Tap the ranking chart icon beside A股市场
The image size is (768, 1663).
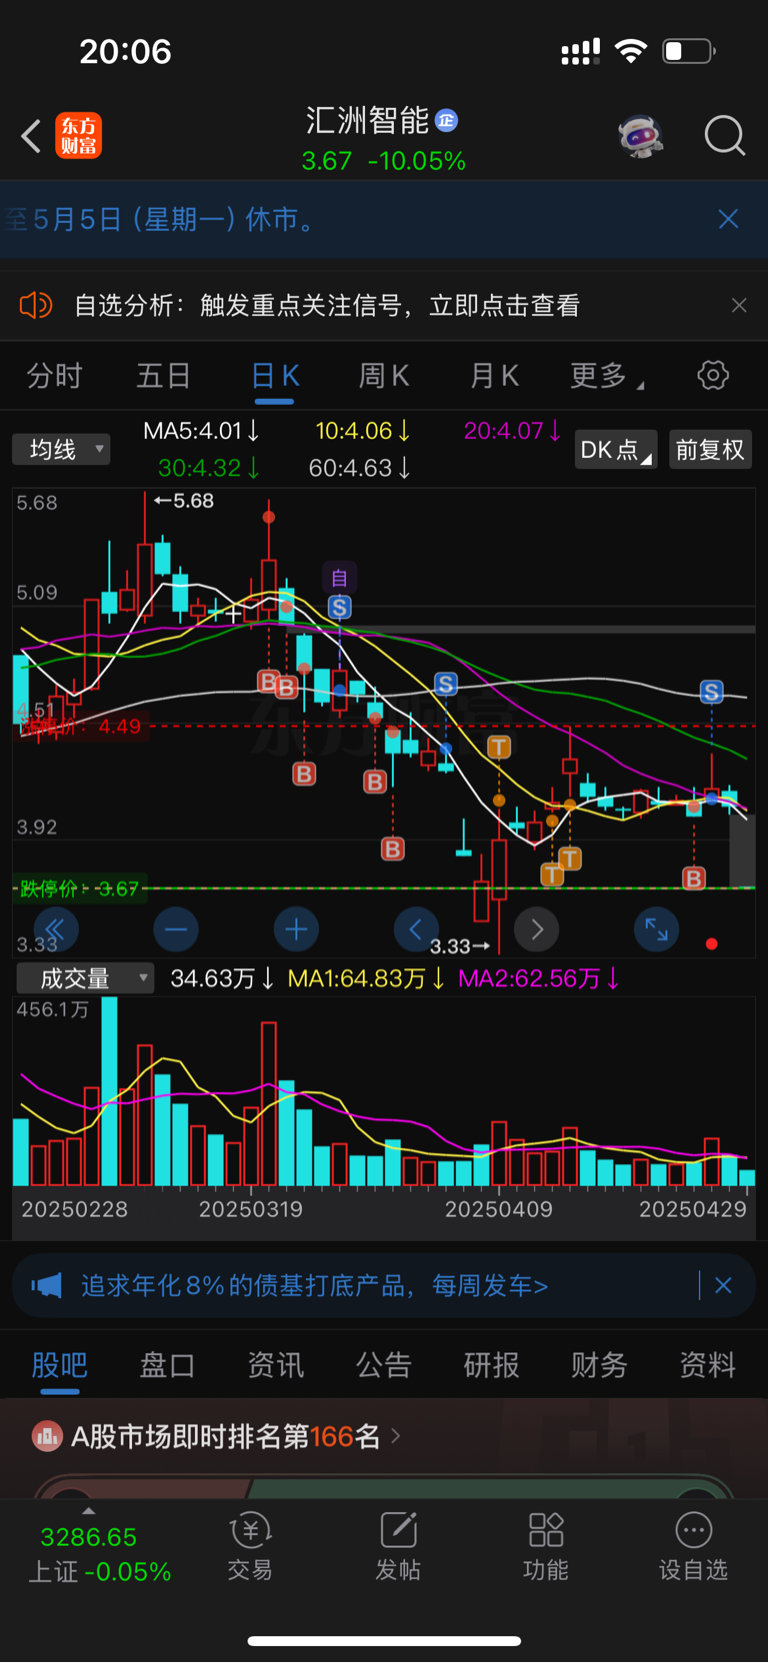pyautogui.click(x=47, y=1437)
